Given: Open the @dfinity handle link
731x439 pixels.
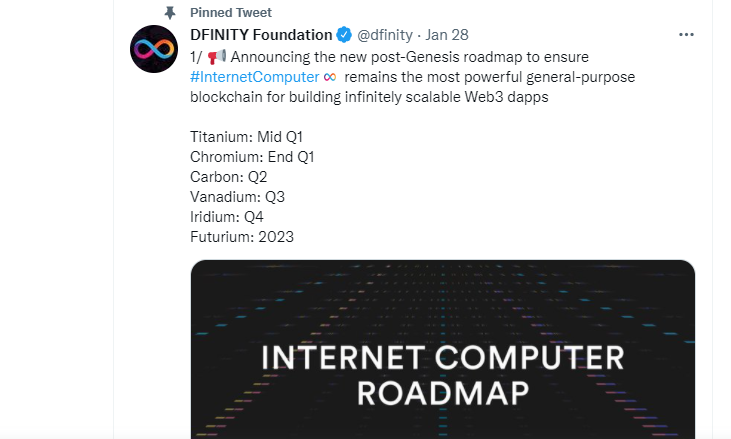Looking at the screenshot, I should click(x=385, y=35).
